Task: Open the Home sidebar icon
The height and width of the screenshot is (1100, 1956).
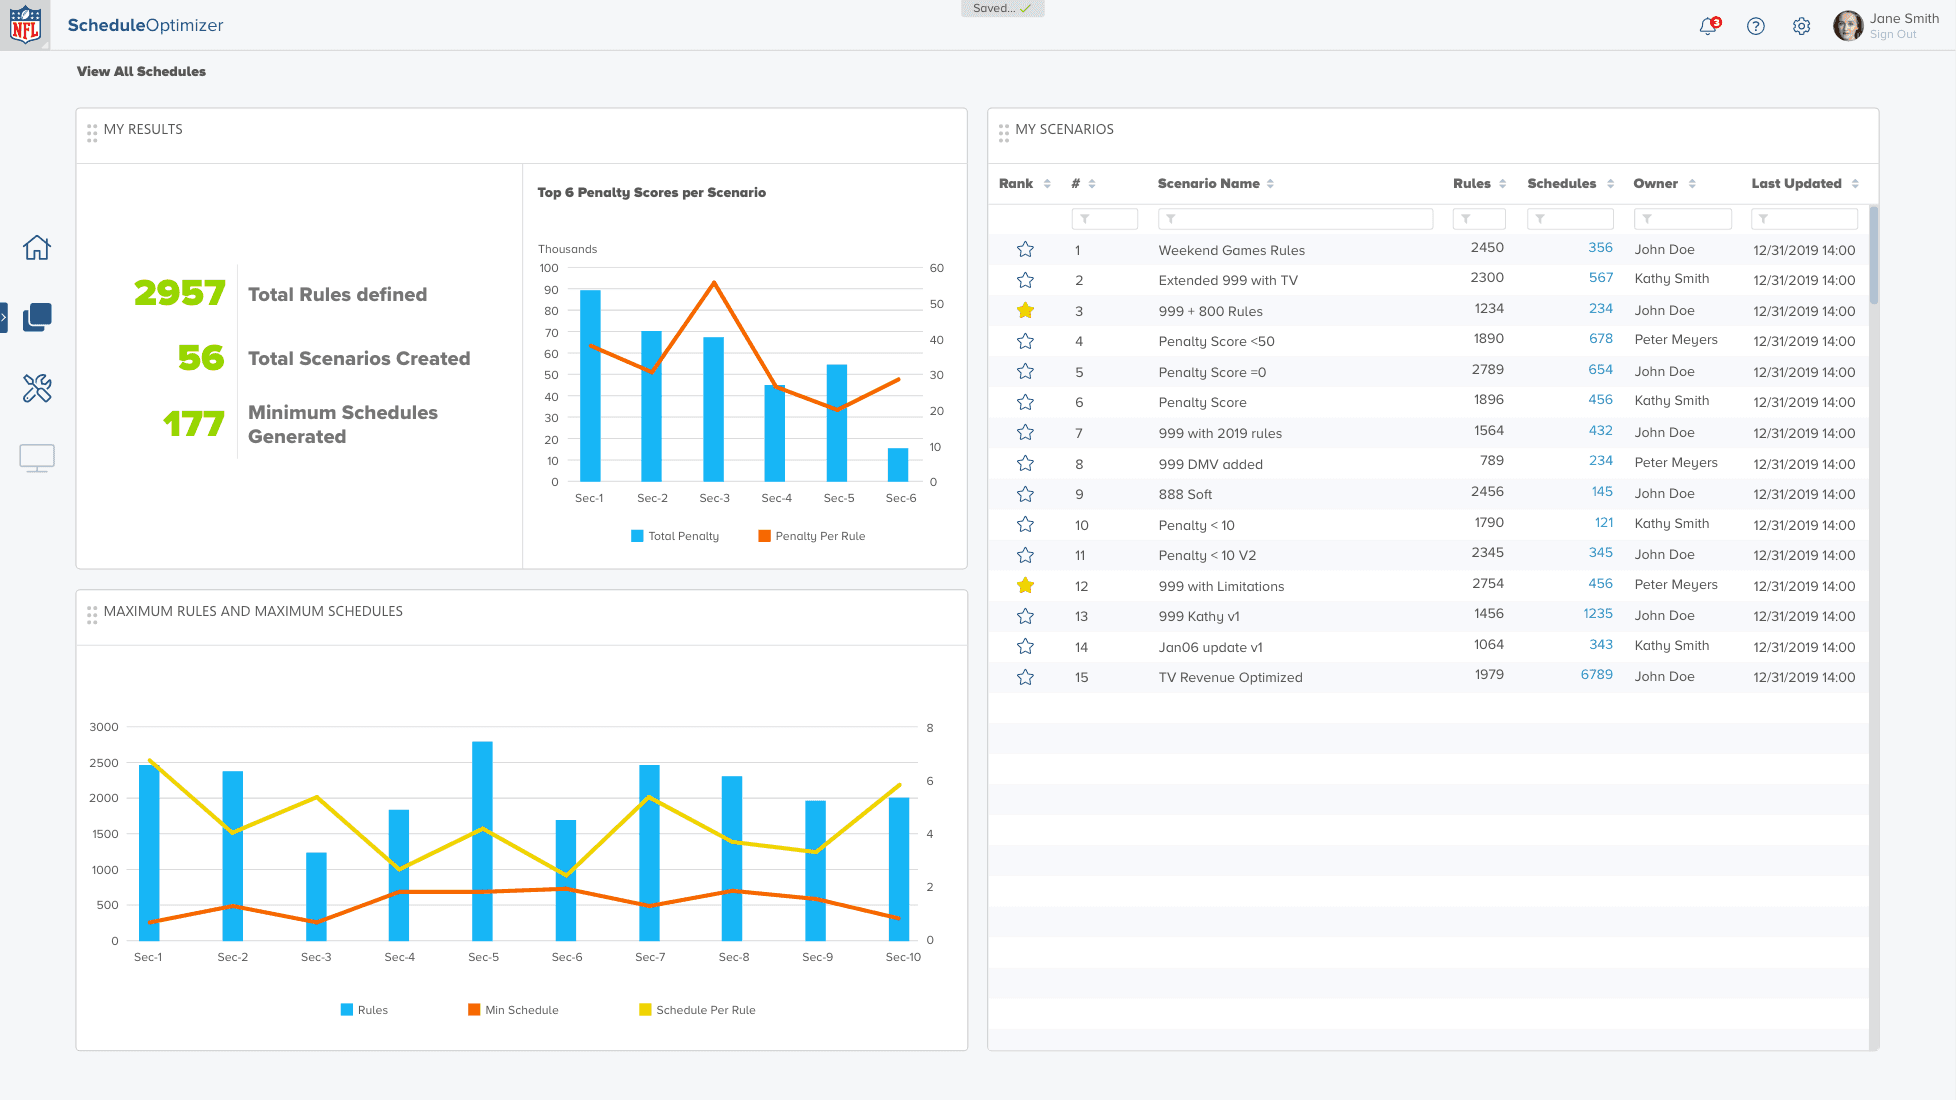Action: (37, 247)
